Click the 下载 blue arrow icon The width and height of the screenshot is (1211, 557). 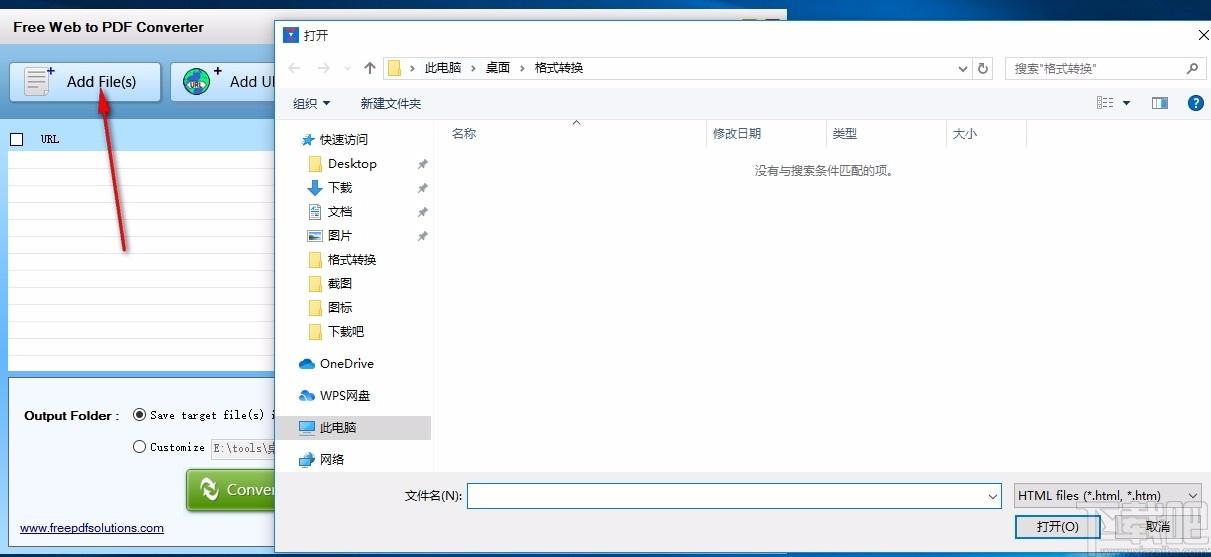point(315,188)
